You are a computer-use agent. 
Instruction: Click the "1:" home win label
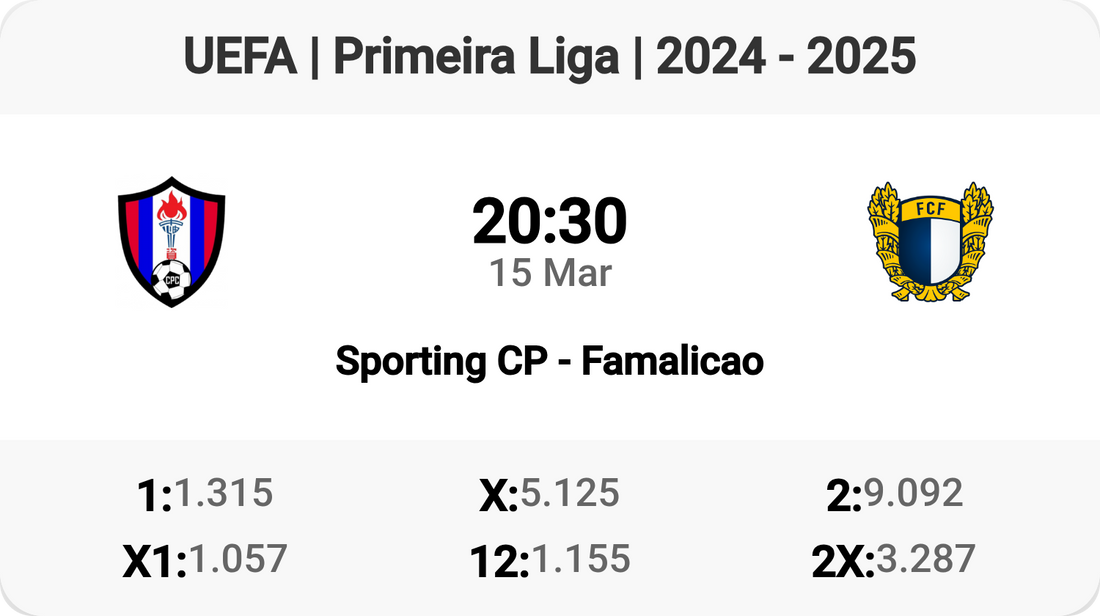coord(153,496)
